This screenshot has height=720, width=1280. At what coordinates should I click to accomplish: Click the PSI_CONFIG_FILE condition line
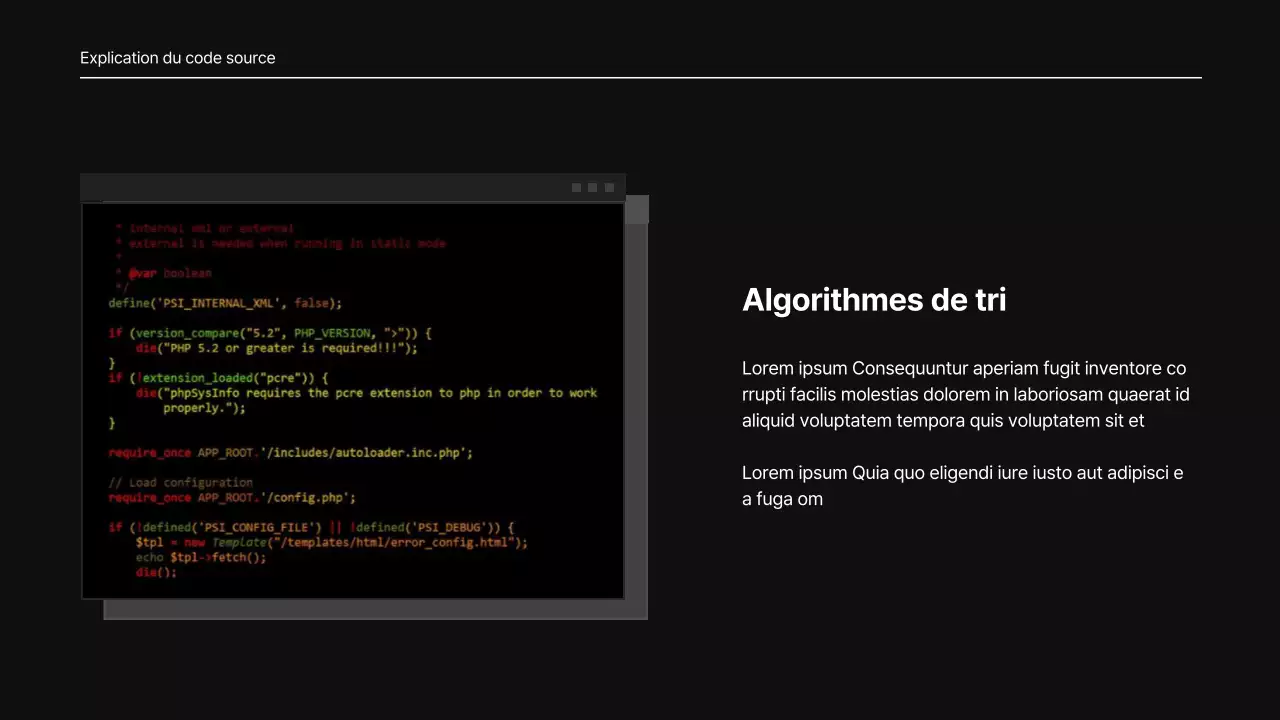310,527
